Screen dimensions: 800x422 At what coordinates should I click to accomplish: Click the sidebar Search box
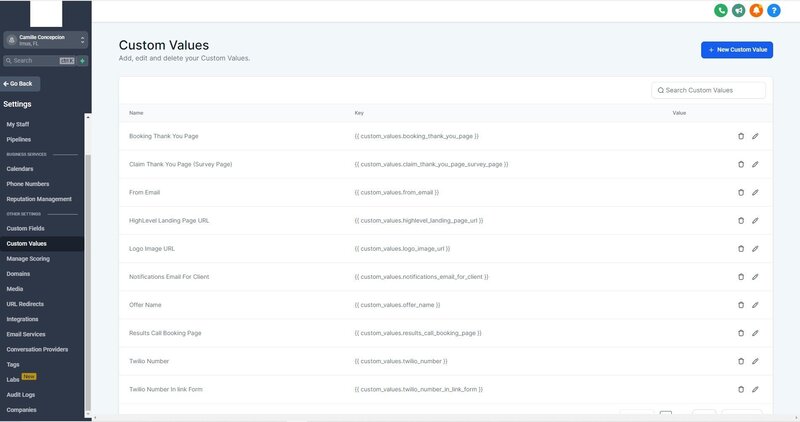pos(40,61)
